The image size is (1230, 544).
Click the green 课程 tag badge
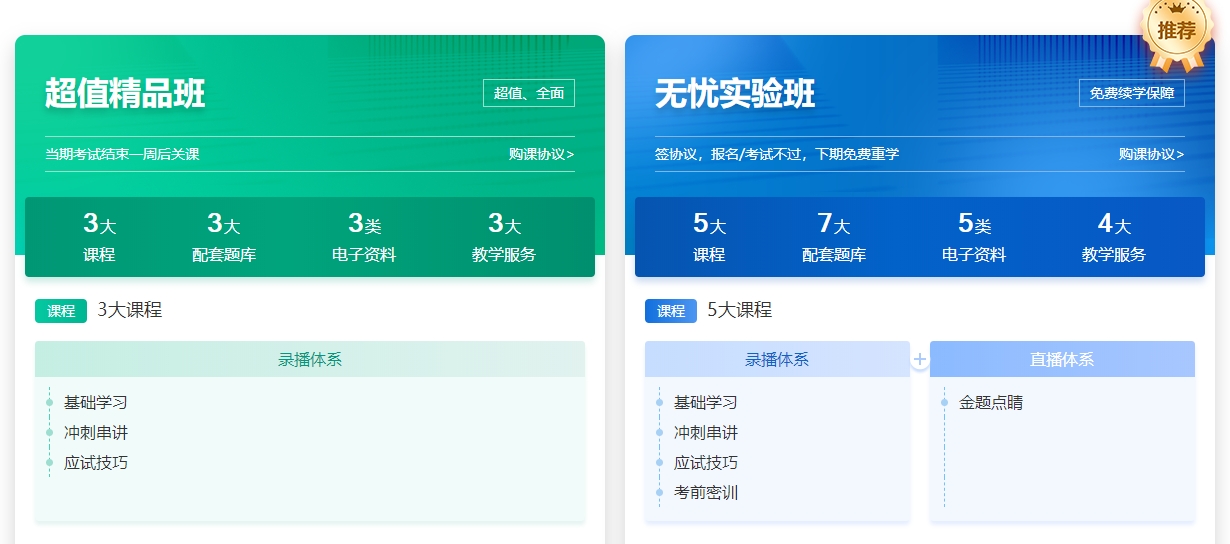[x=61, y=311]
